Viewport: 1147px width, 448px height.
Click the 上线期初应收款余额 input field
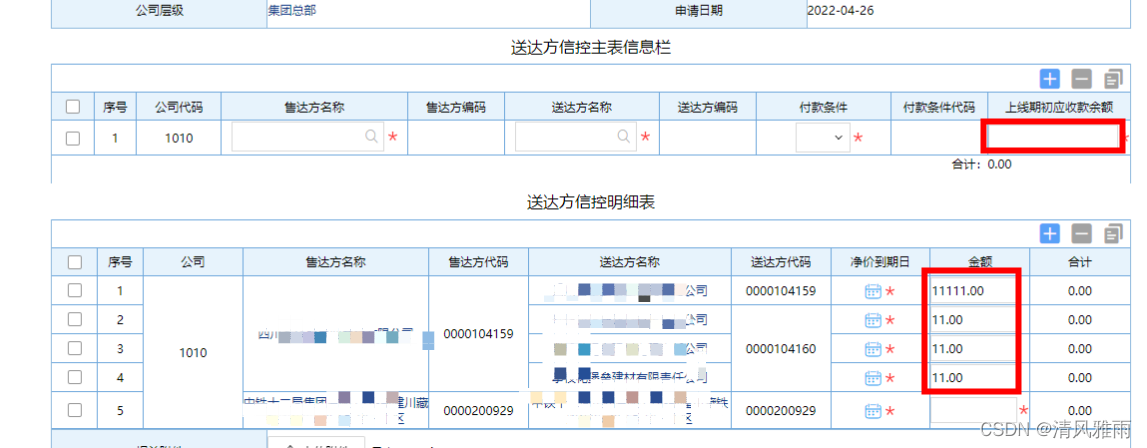[x=1053, y=137]
